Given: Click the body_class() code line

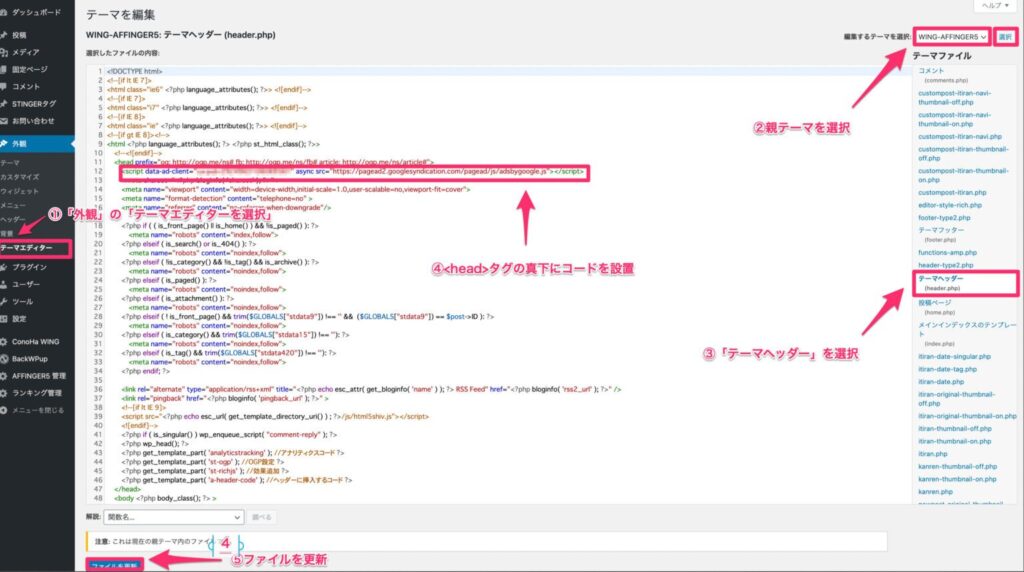Looking at the screenshot, I should tap(165, 498).
